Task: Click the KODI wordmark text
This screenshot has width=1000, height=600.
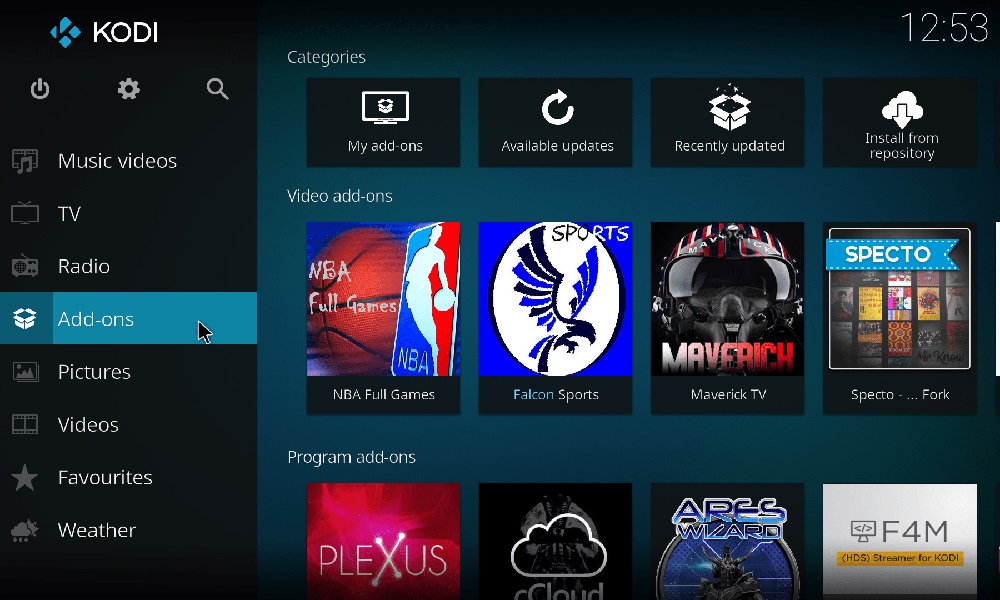Action: click(126, 32)
